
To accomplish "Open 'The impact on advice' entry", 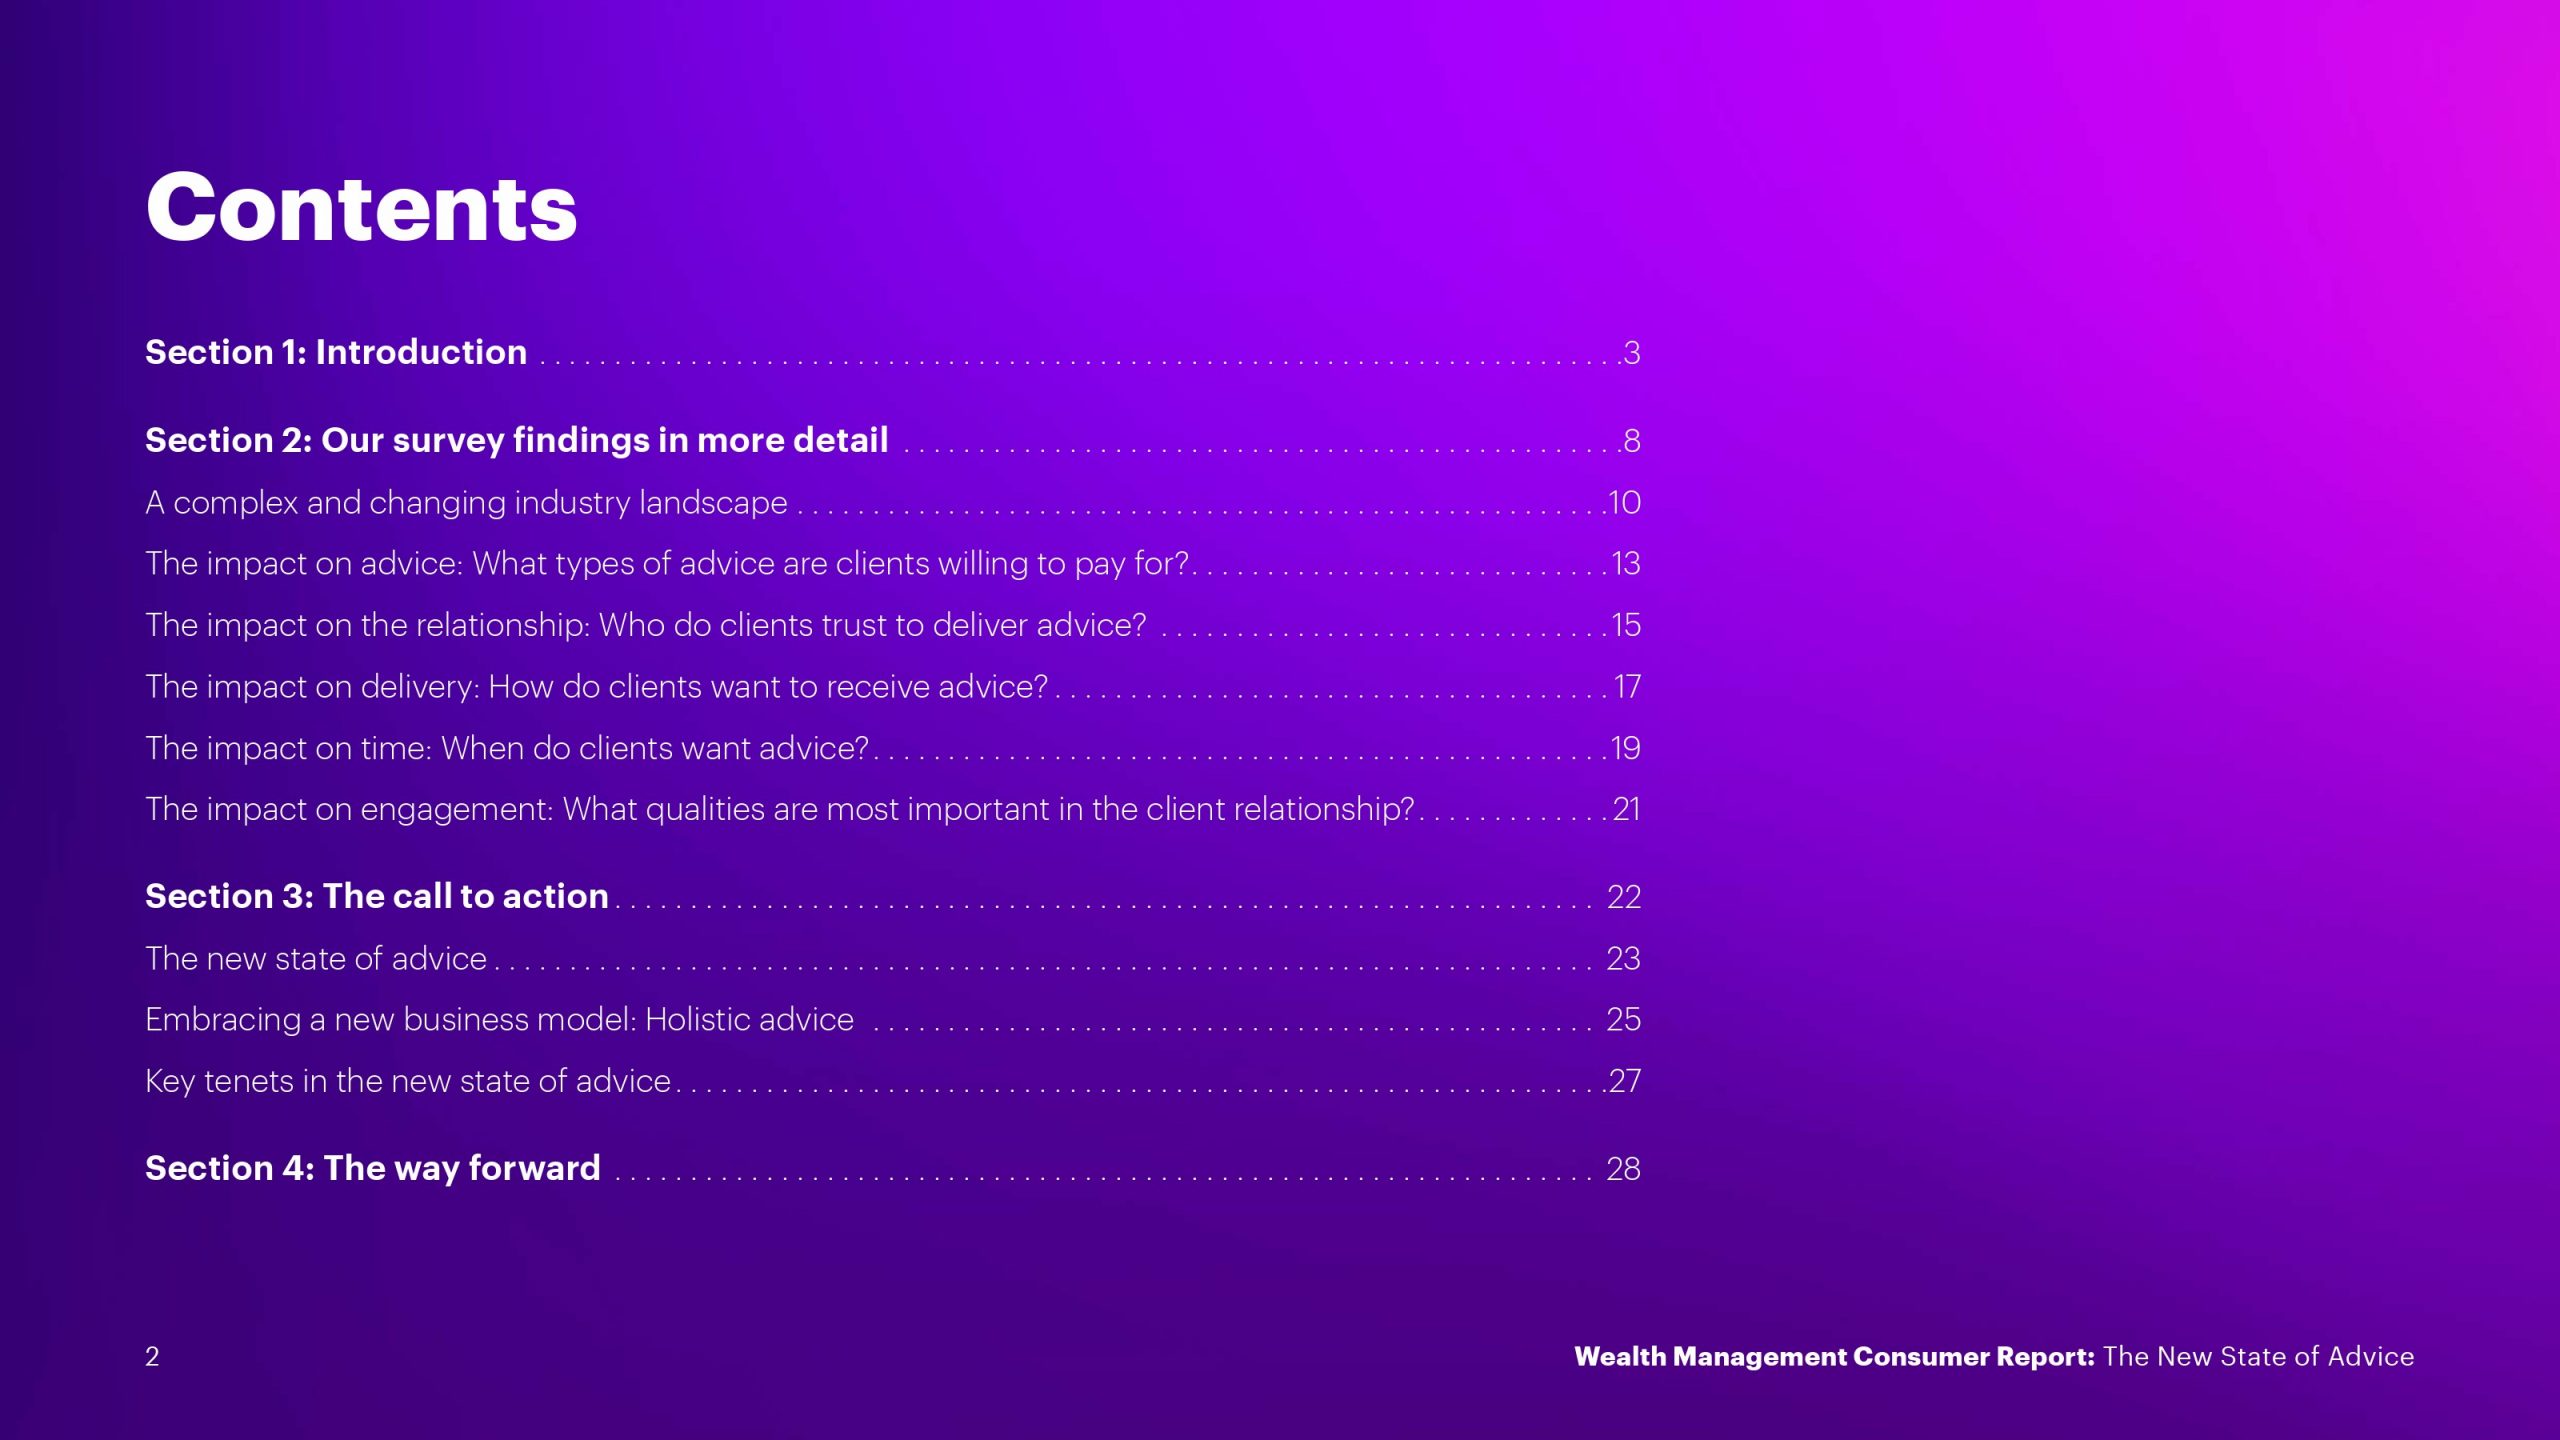I will 666,564.
